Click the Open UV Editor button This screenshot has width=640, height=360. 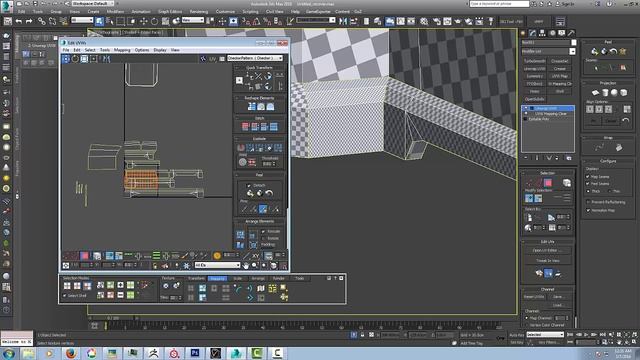[547, 250]
